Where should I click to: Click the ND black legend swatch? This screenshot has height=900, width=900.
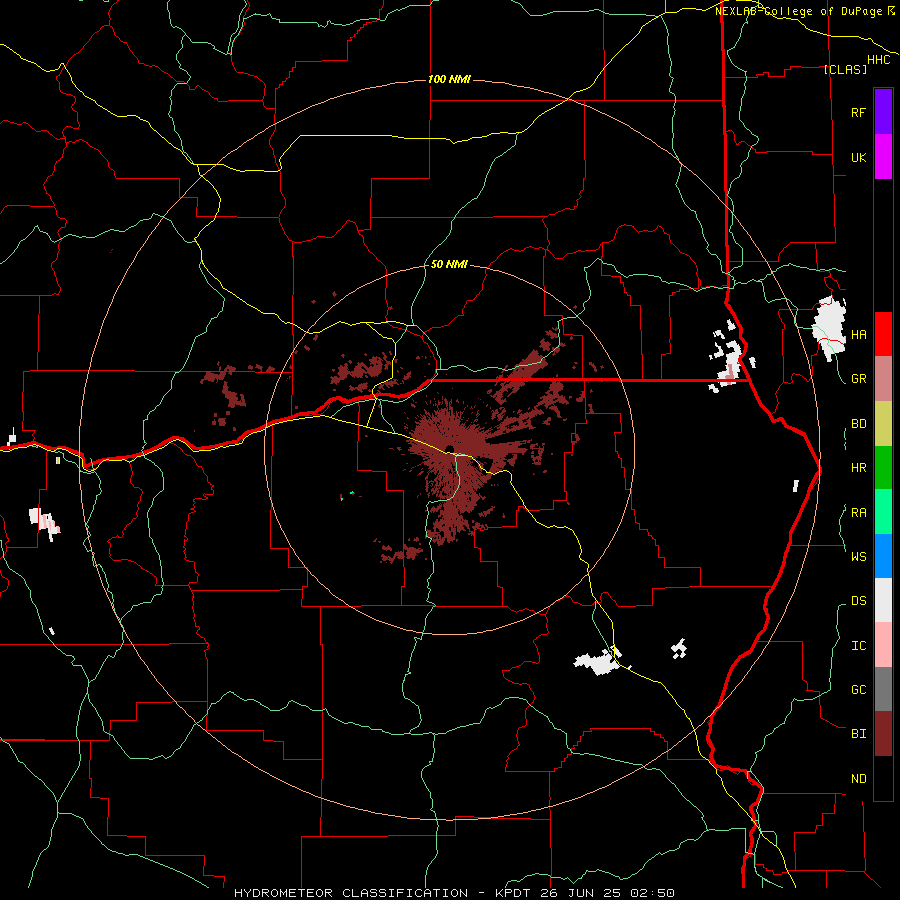[x=883, y=778]
